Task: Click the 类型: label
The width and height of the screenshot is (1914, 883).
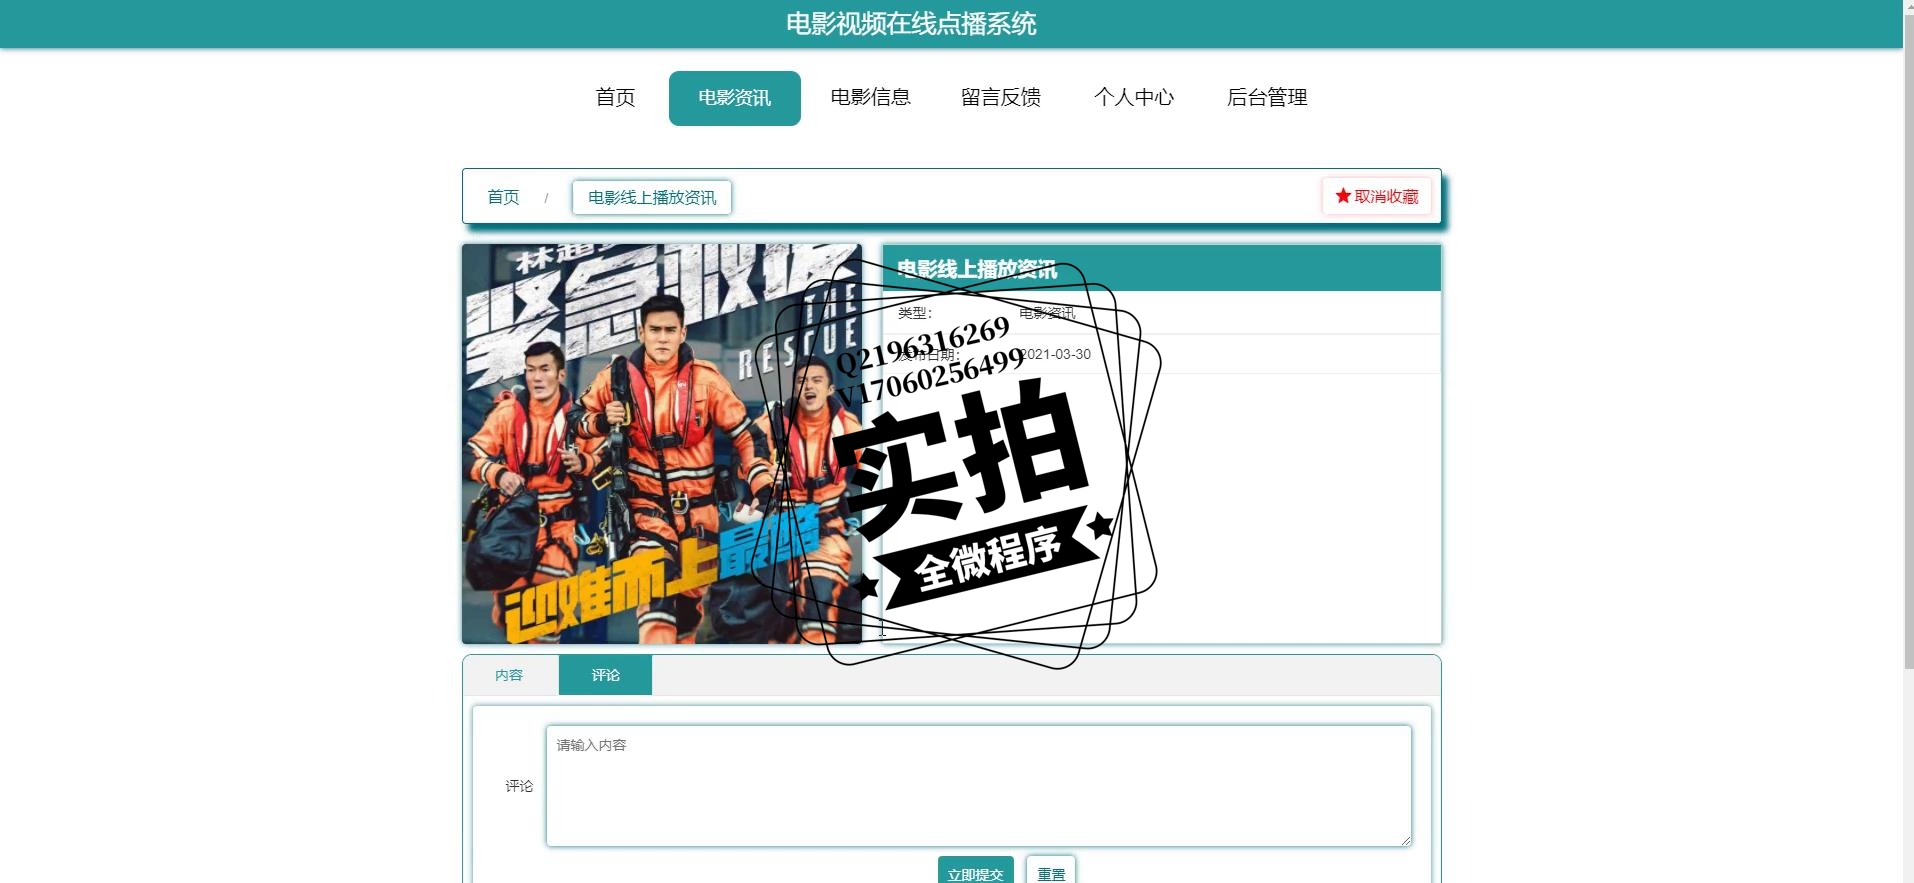Action: pyautogui.click(x=914, y=313)
